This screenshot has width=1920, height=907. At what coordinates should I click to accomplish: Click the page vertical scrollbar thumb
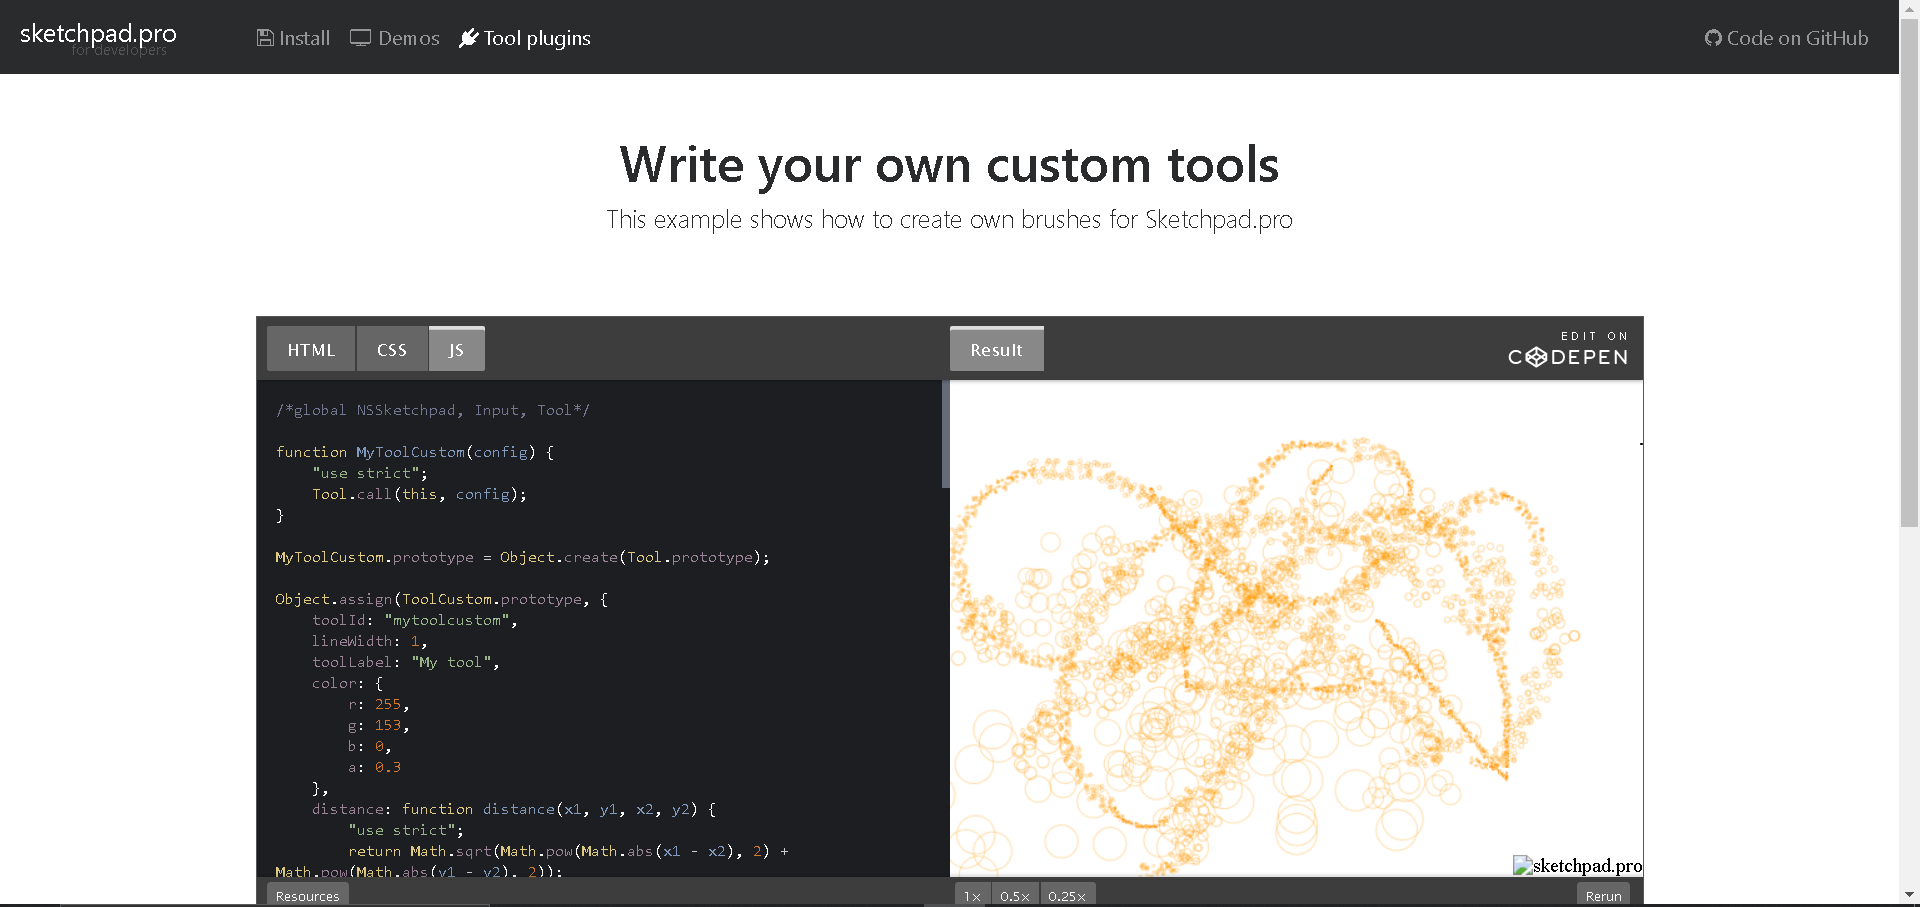[x=1909, y=270]
